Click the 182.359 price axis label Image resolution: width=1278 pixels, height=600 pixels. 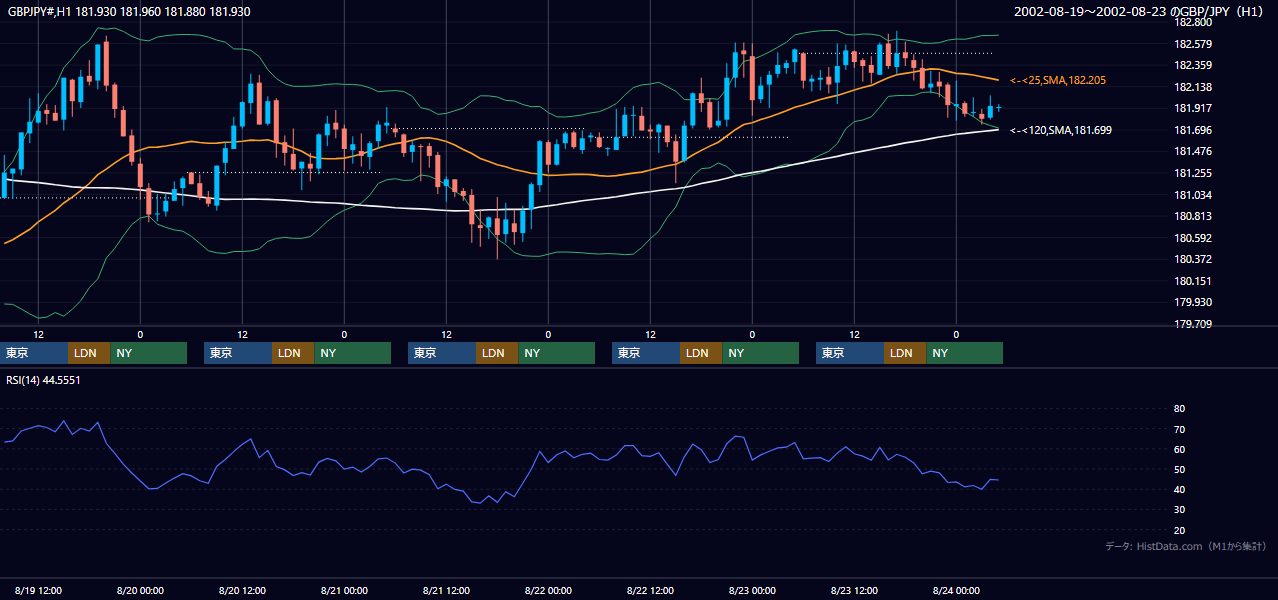point(1193,66)
